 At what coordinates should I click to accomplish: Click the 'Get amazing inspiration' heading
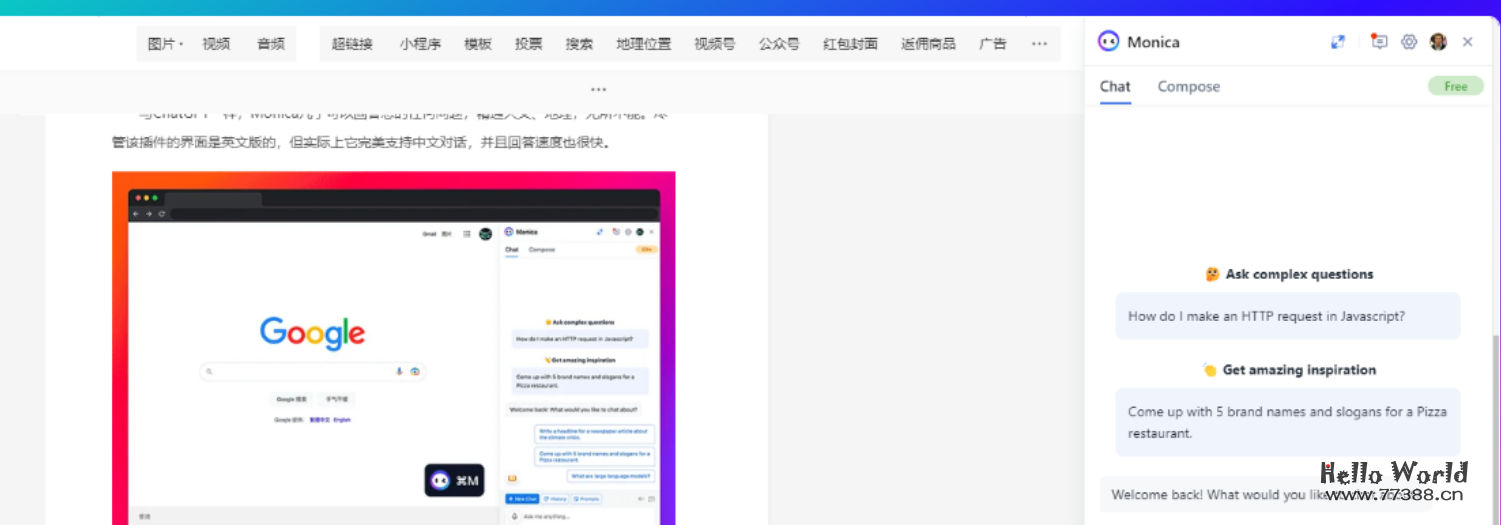[1289, 370]
